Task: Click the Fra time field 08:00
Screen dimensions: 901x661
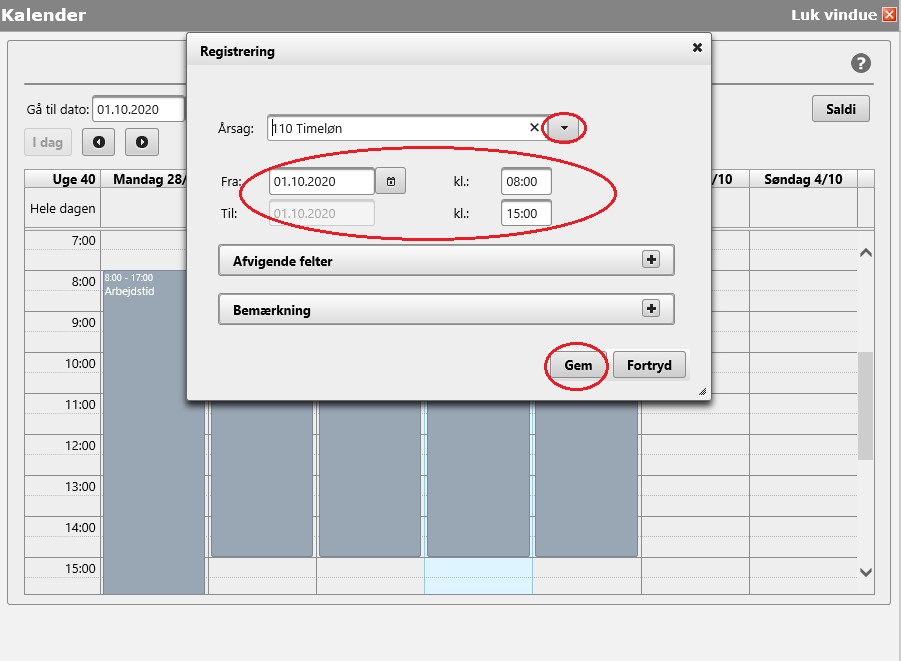Action: pyautogui.click(x=526, y=181)
